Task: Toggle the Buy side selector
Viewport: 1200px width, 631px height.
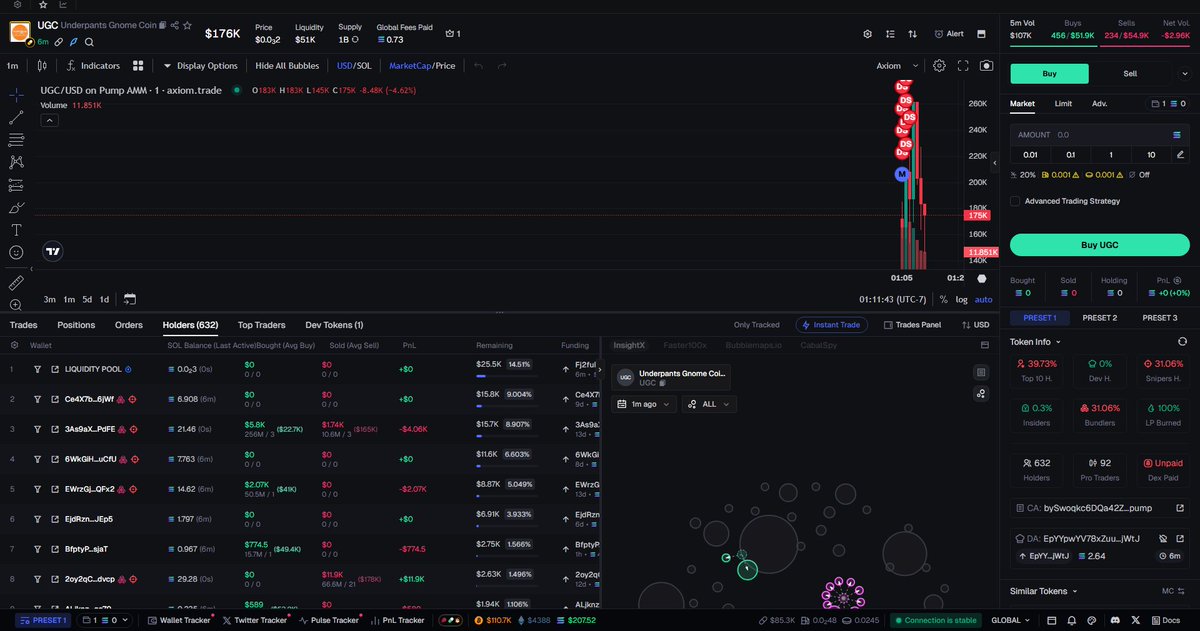Action: 1048,73
